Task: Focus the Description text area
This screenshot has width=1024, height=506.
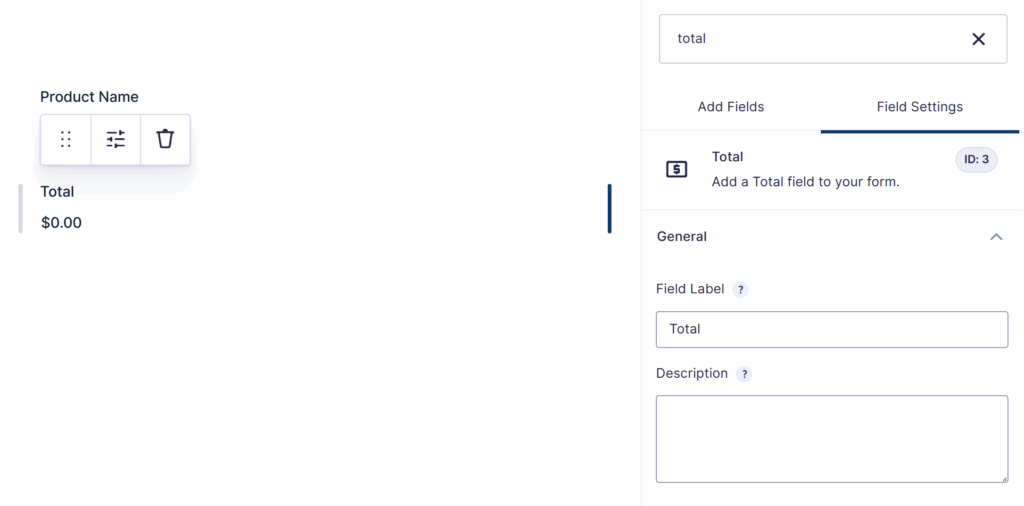Action: coord(832,439)
